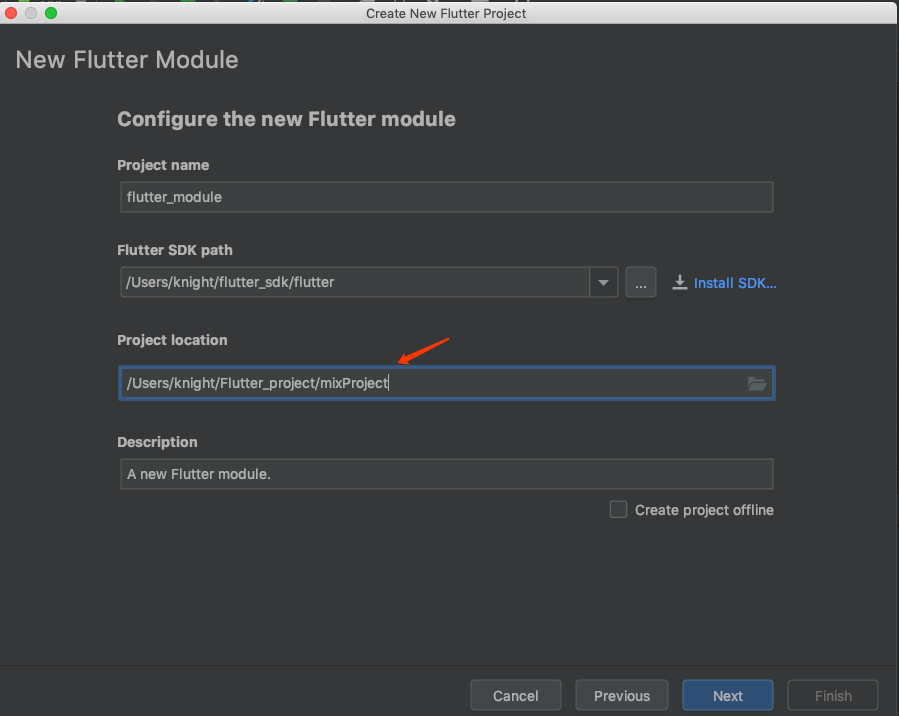Viewport: 899px width, 716px height.
Task: Focus the Project name field flutter_module
Action: click(x=447, y=197)
